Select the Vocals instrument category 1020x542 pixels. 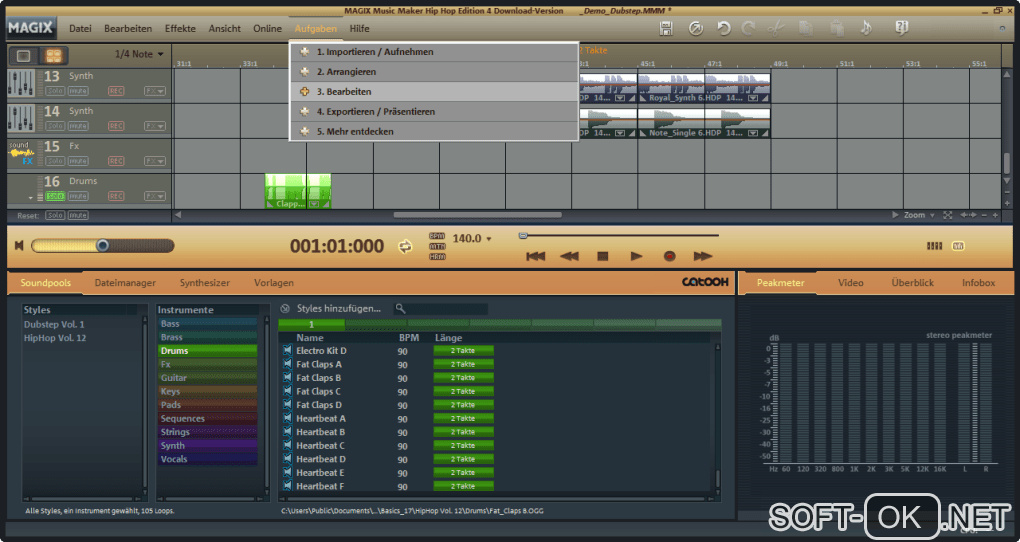click(208, 459)
